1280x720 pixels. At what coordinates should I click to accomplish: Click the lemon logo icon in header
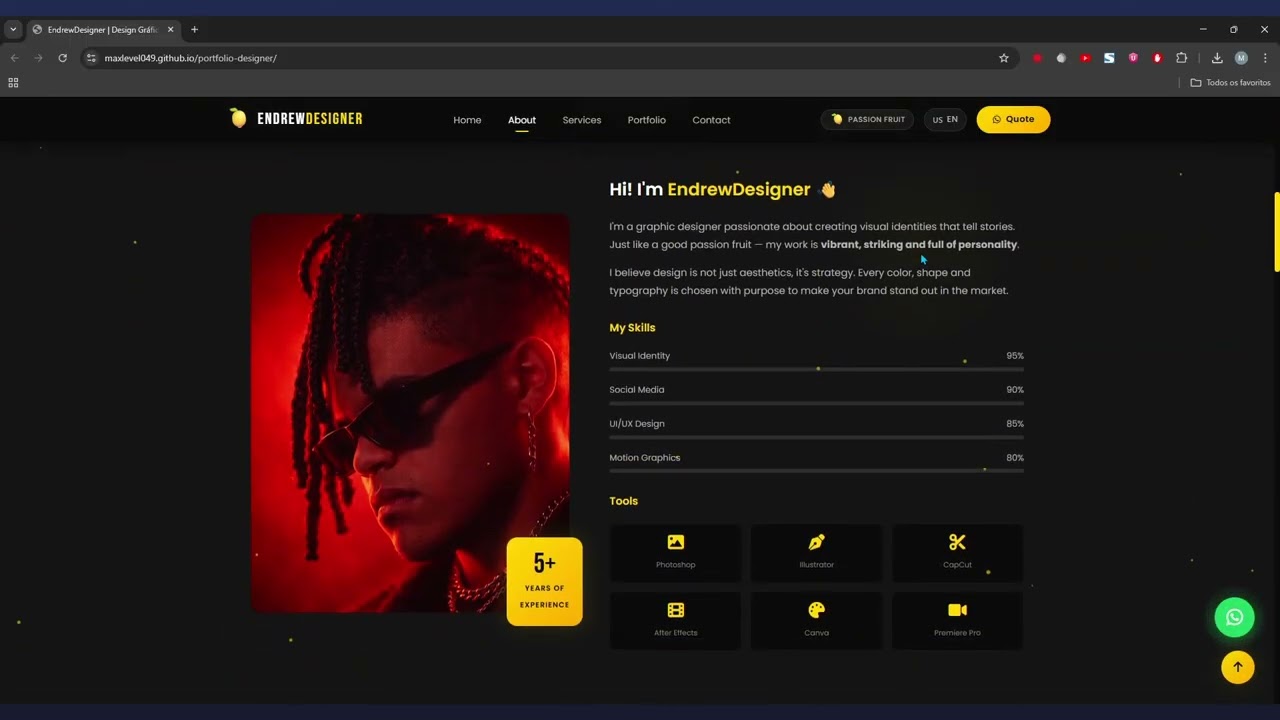(x=238, y=118)
